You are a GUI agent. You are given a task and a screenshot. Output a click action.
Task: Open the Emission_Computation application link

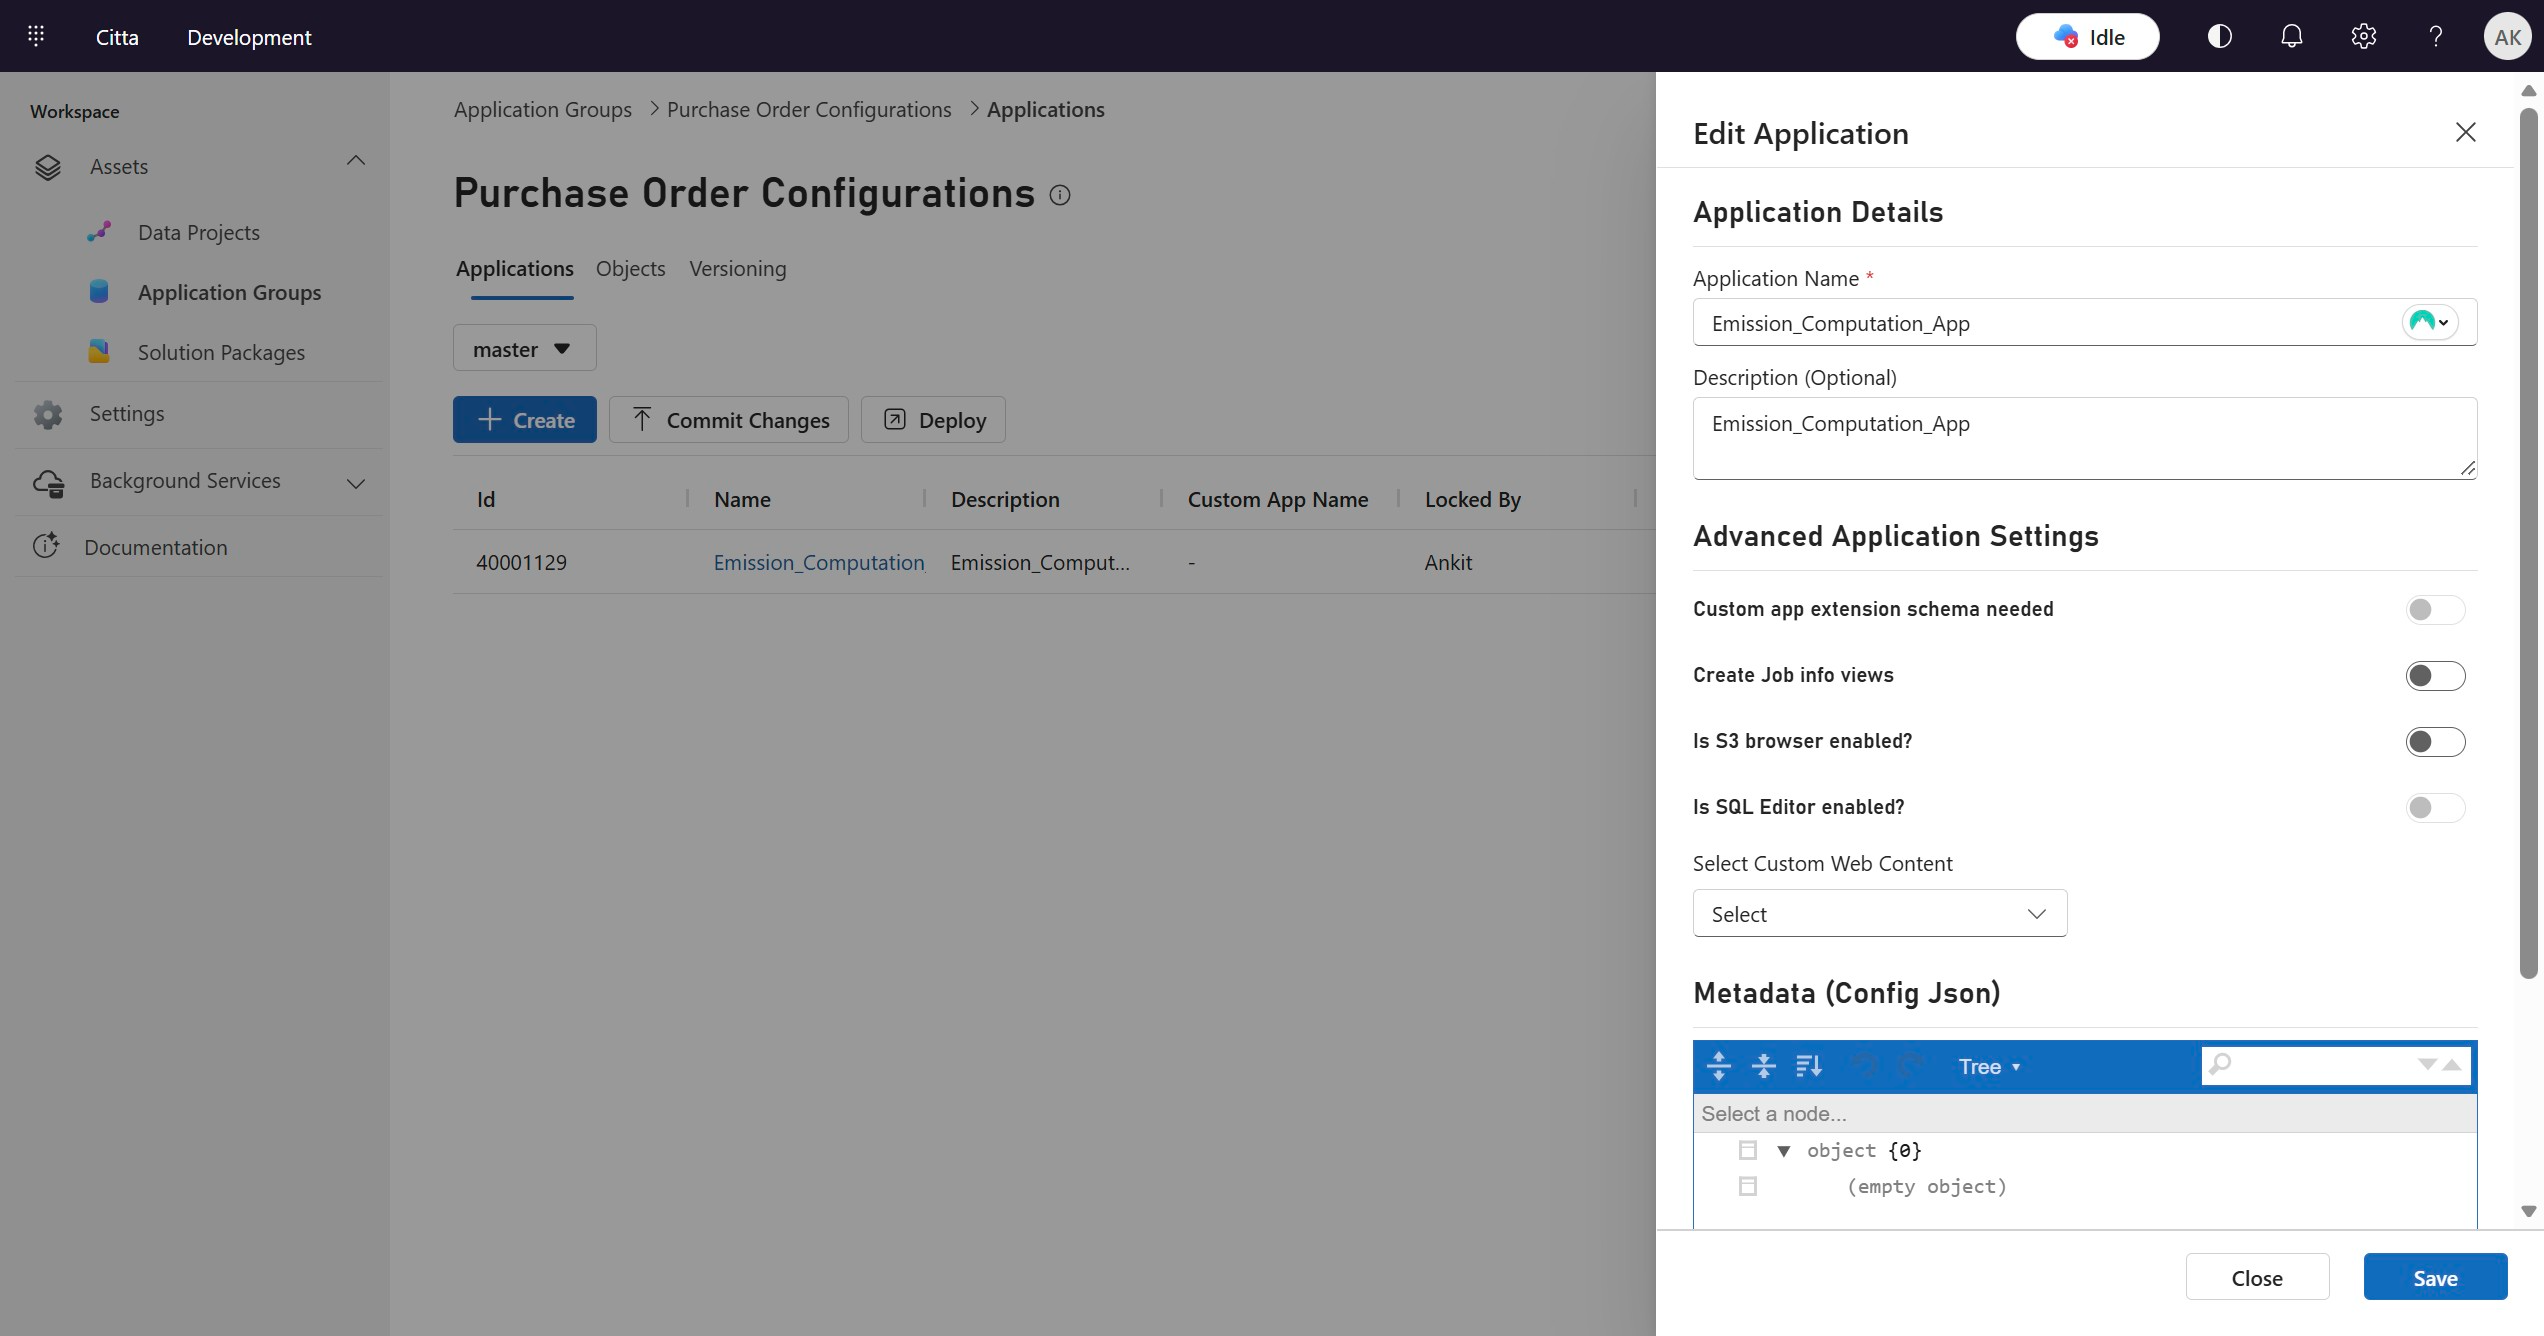click(818, 563)
